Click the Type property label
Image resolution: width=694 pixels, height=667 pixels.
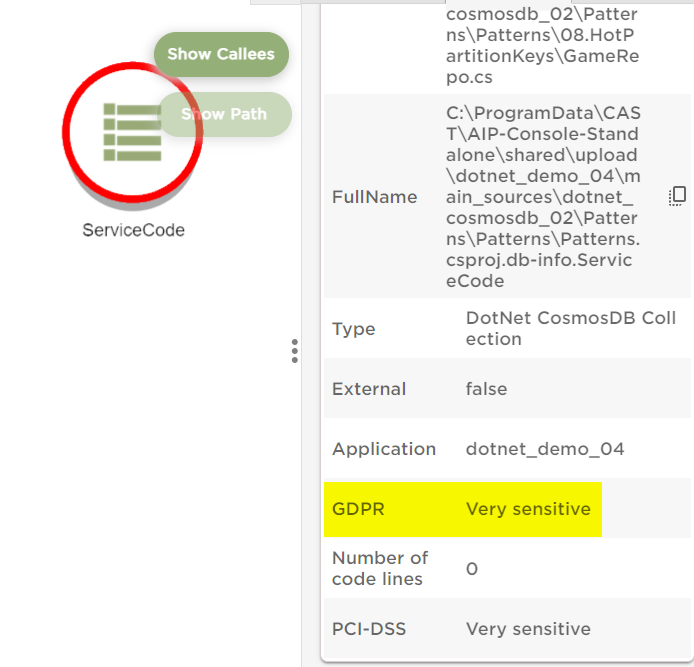(353, 329)
